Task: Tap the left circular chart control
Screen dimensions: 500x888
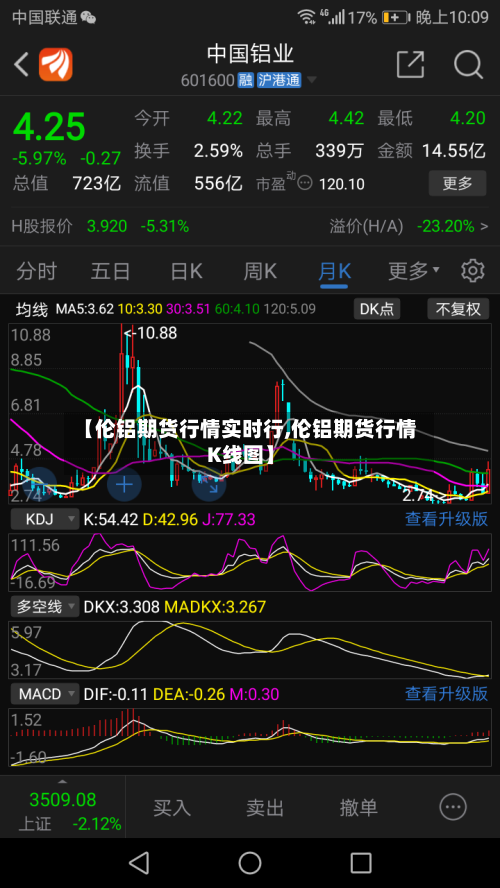Action: [x=39, y=484]
